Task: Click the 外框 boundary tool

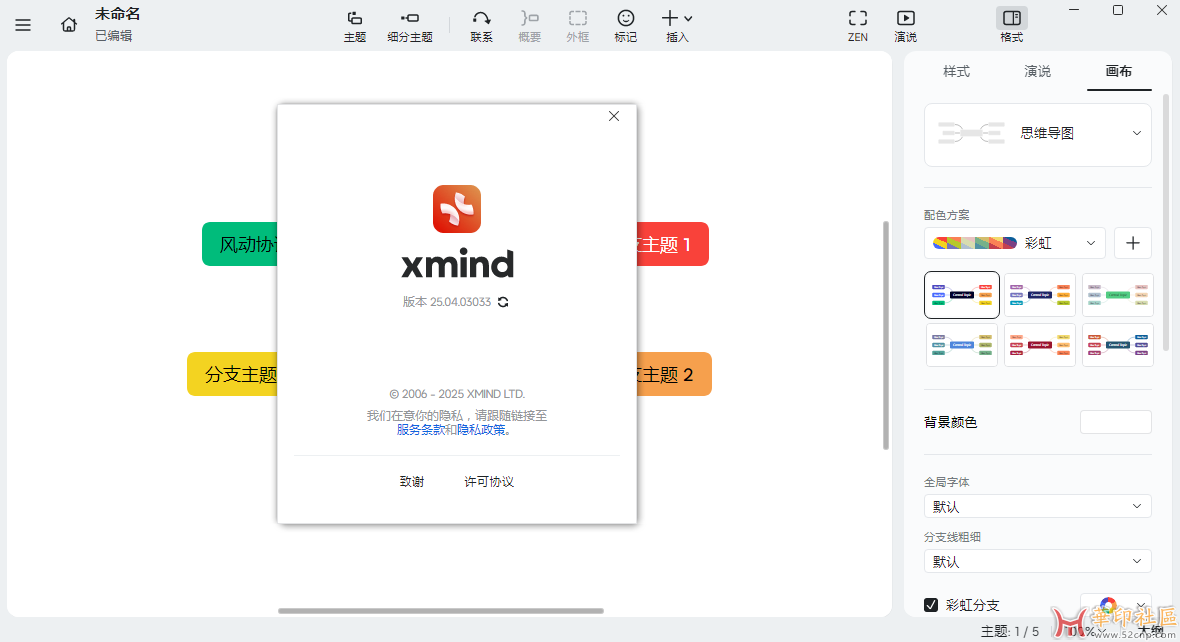Action: coord(577,26)
